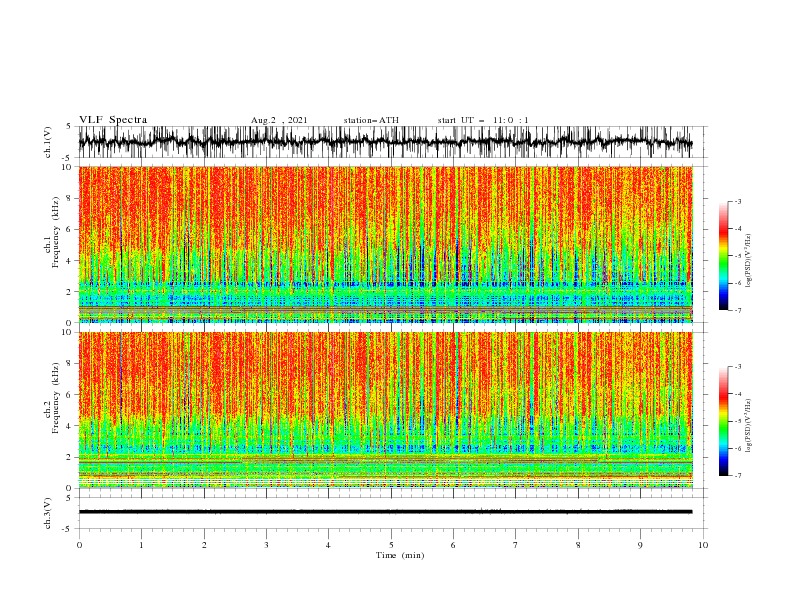The width and height of the screenshot is (792, 612).
Task: Click ch.2 frequency axis tick "2"
Action: tap(69, 457)
